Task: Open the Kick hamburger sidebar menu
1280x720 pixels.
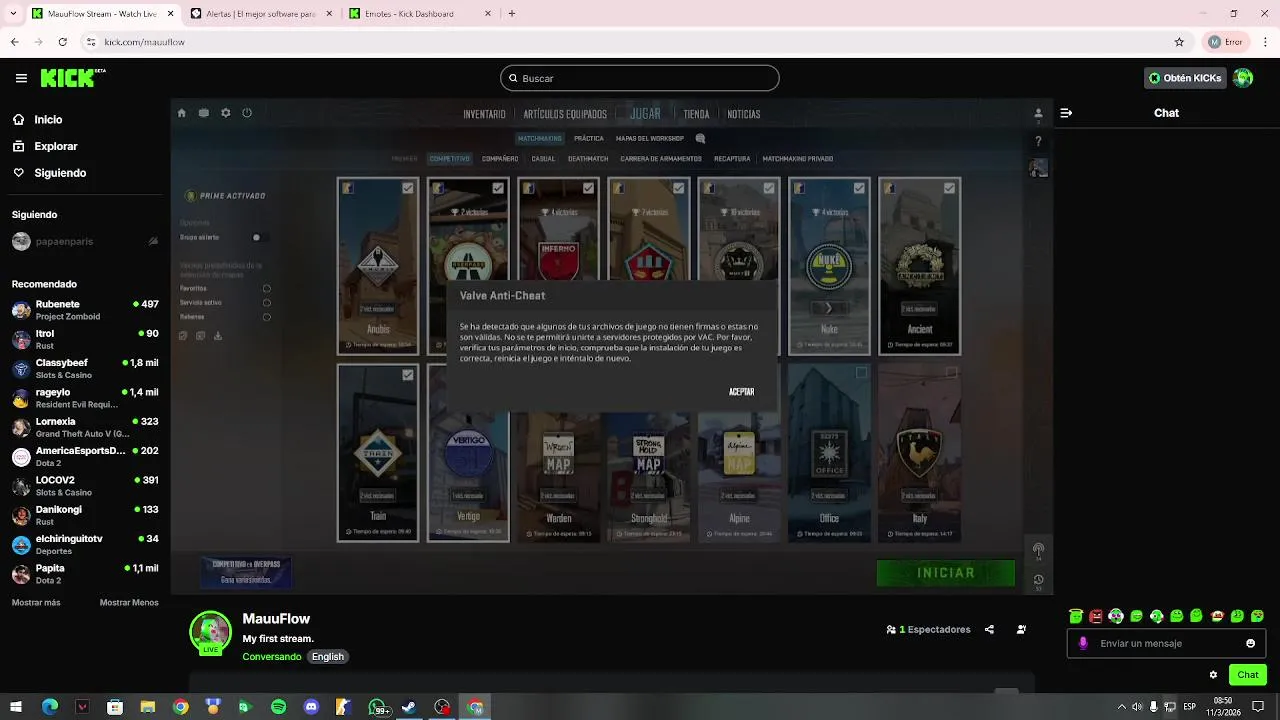Action: tap(21, 78)
